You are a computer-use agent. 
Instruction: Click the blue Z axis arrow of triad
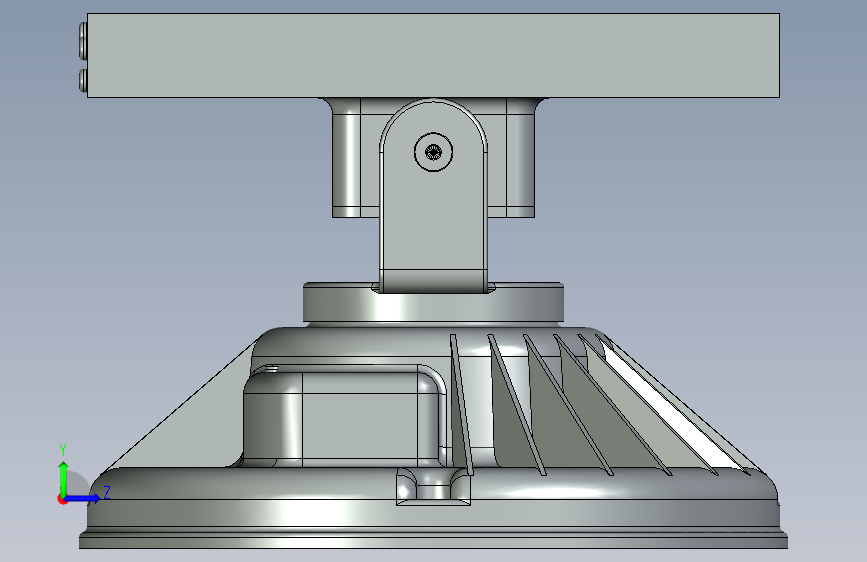coord(82,498)
